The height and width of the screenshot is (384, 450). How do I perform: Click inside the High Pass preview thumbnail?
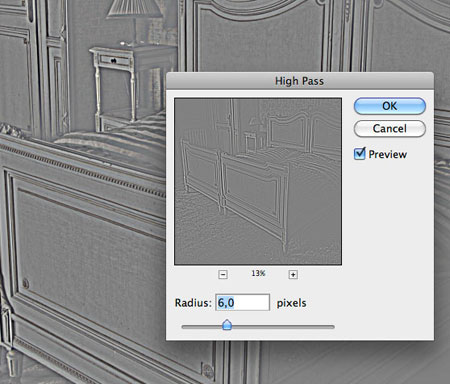[258, 181]
